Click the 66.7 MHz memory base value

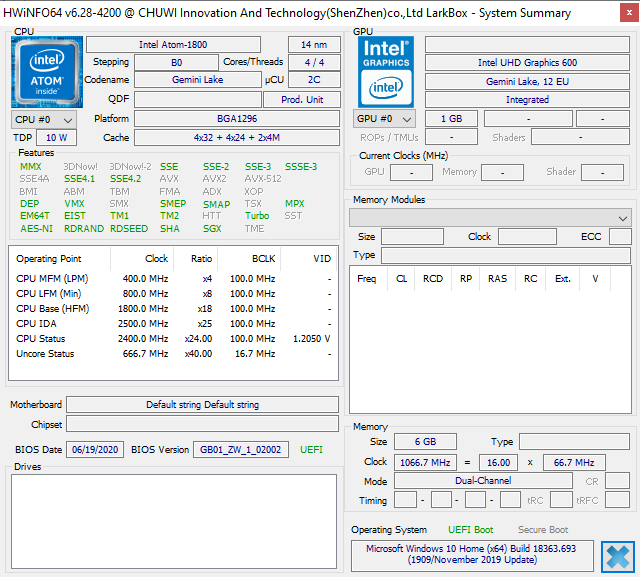574,463
